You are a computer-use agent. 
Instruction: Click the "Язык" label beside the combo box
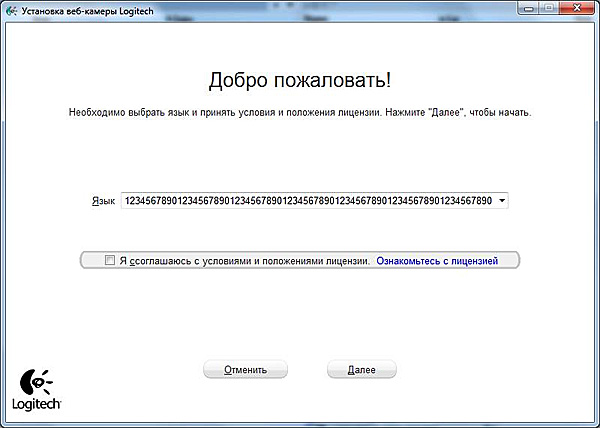pos(102,201)
